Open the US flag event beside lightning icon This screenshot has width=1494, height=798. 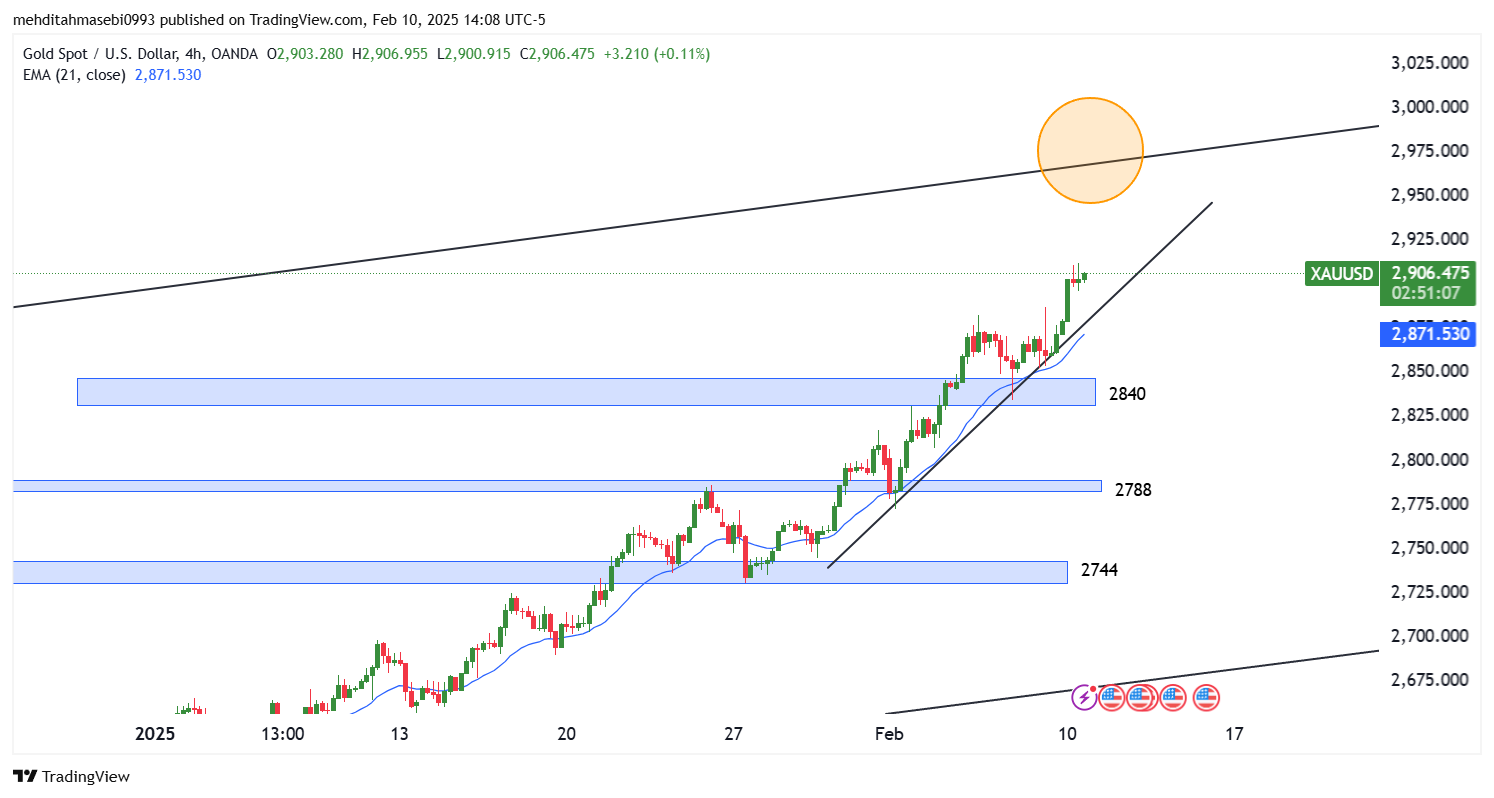point(1112,697)
